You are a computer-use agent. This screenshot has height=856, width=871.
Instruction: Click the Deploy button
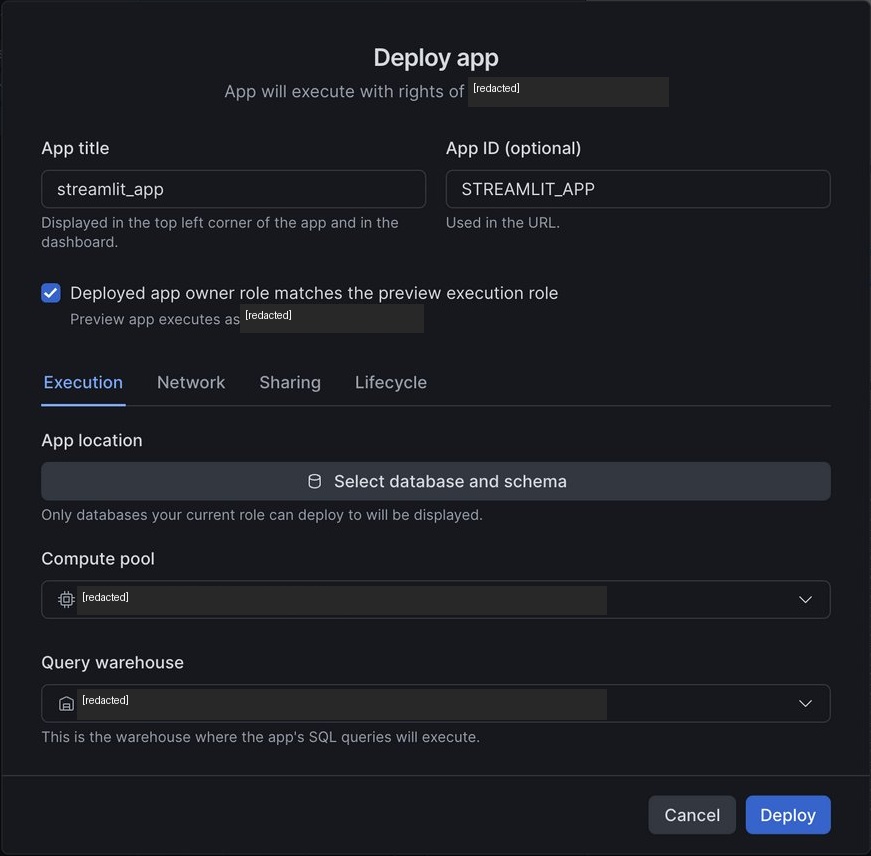[x=788, y=815]
